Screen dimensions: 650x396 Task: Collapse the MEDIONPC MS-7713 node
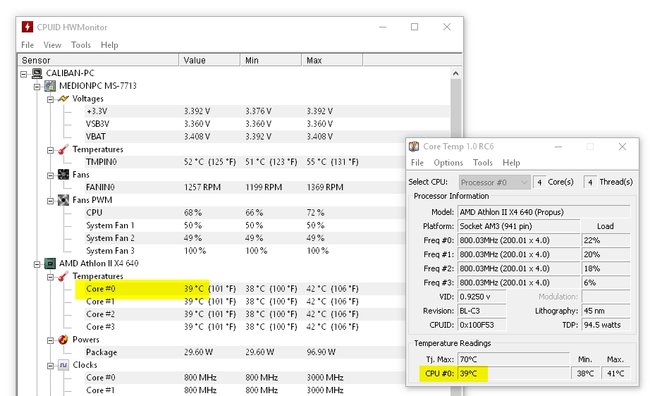37,86
